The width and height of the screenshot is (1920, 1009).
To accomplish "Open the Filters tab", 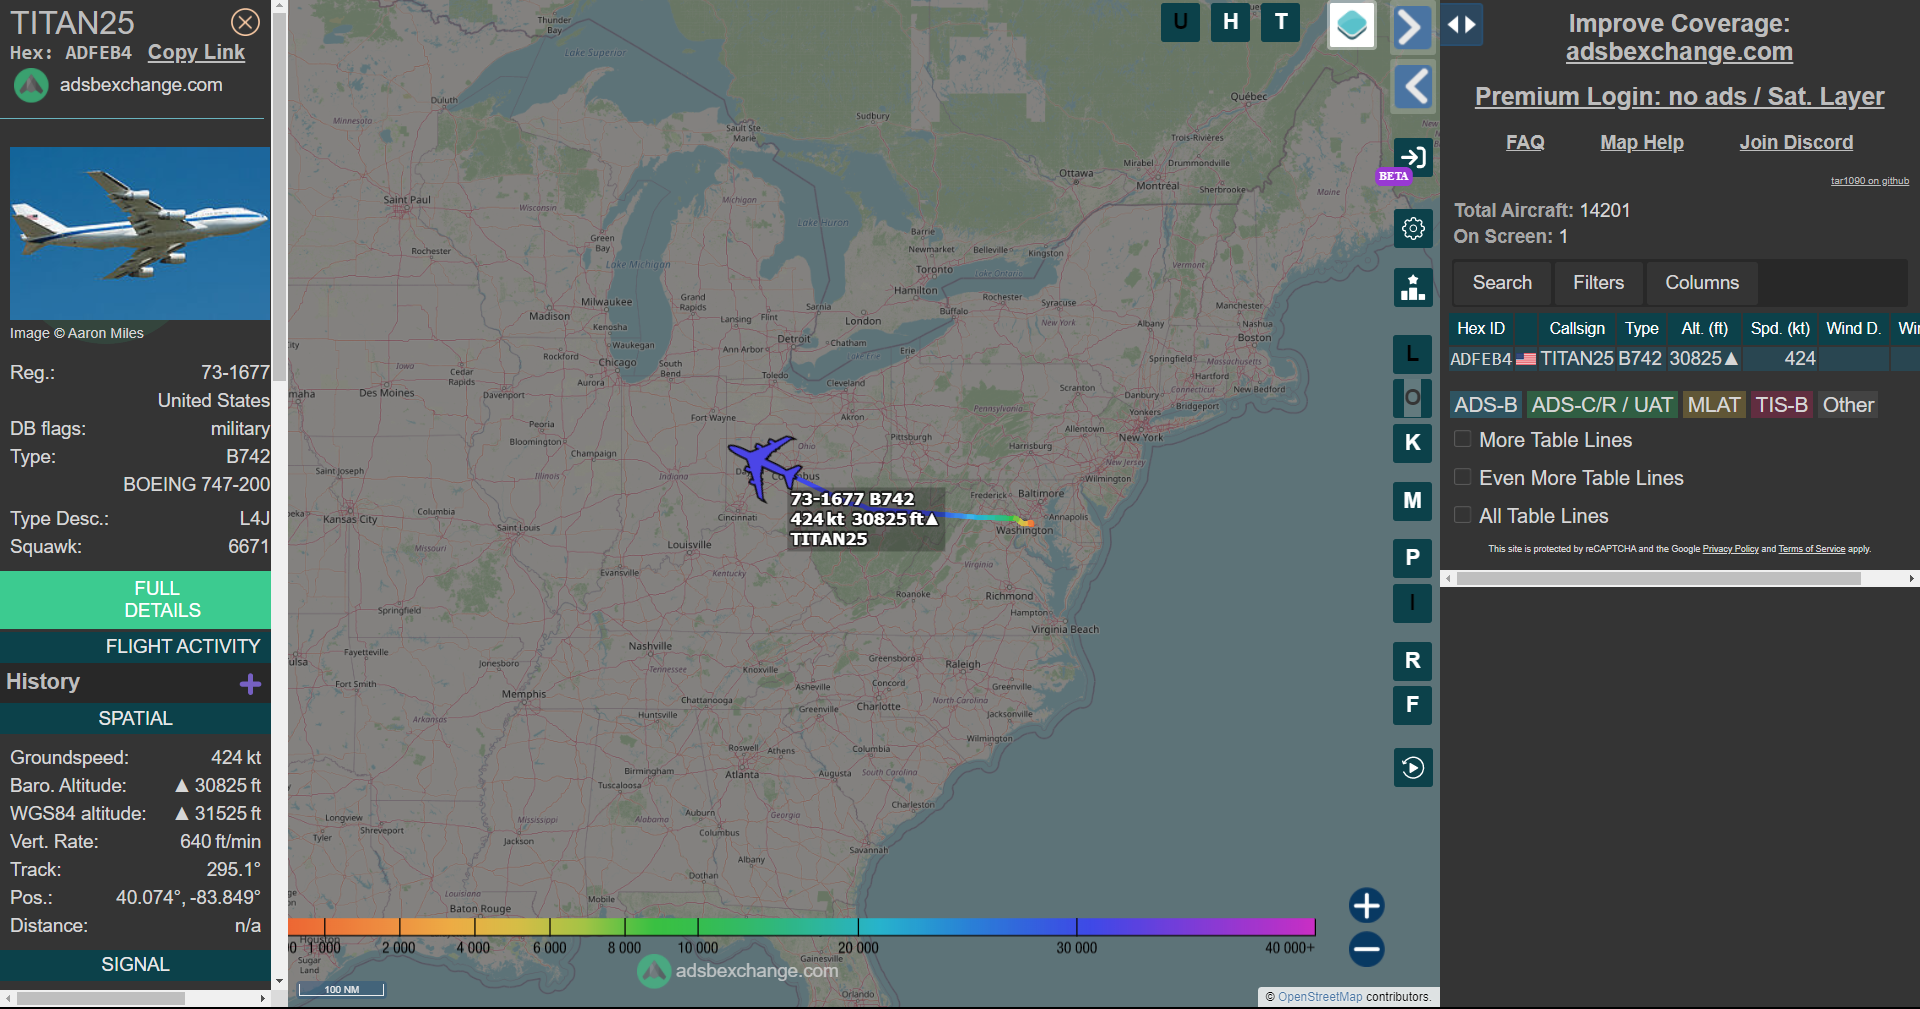I will pos(1598,283).
